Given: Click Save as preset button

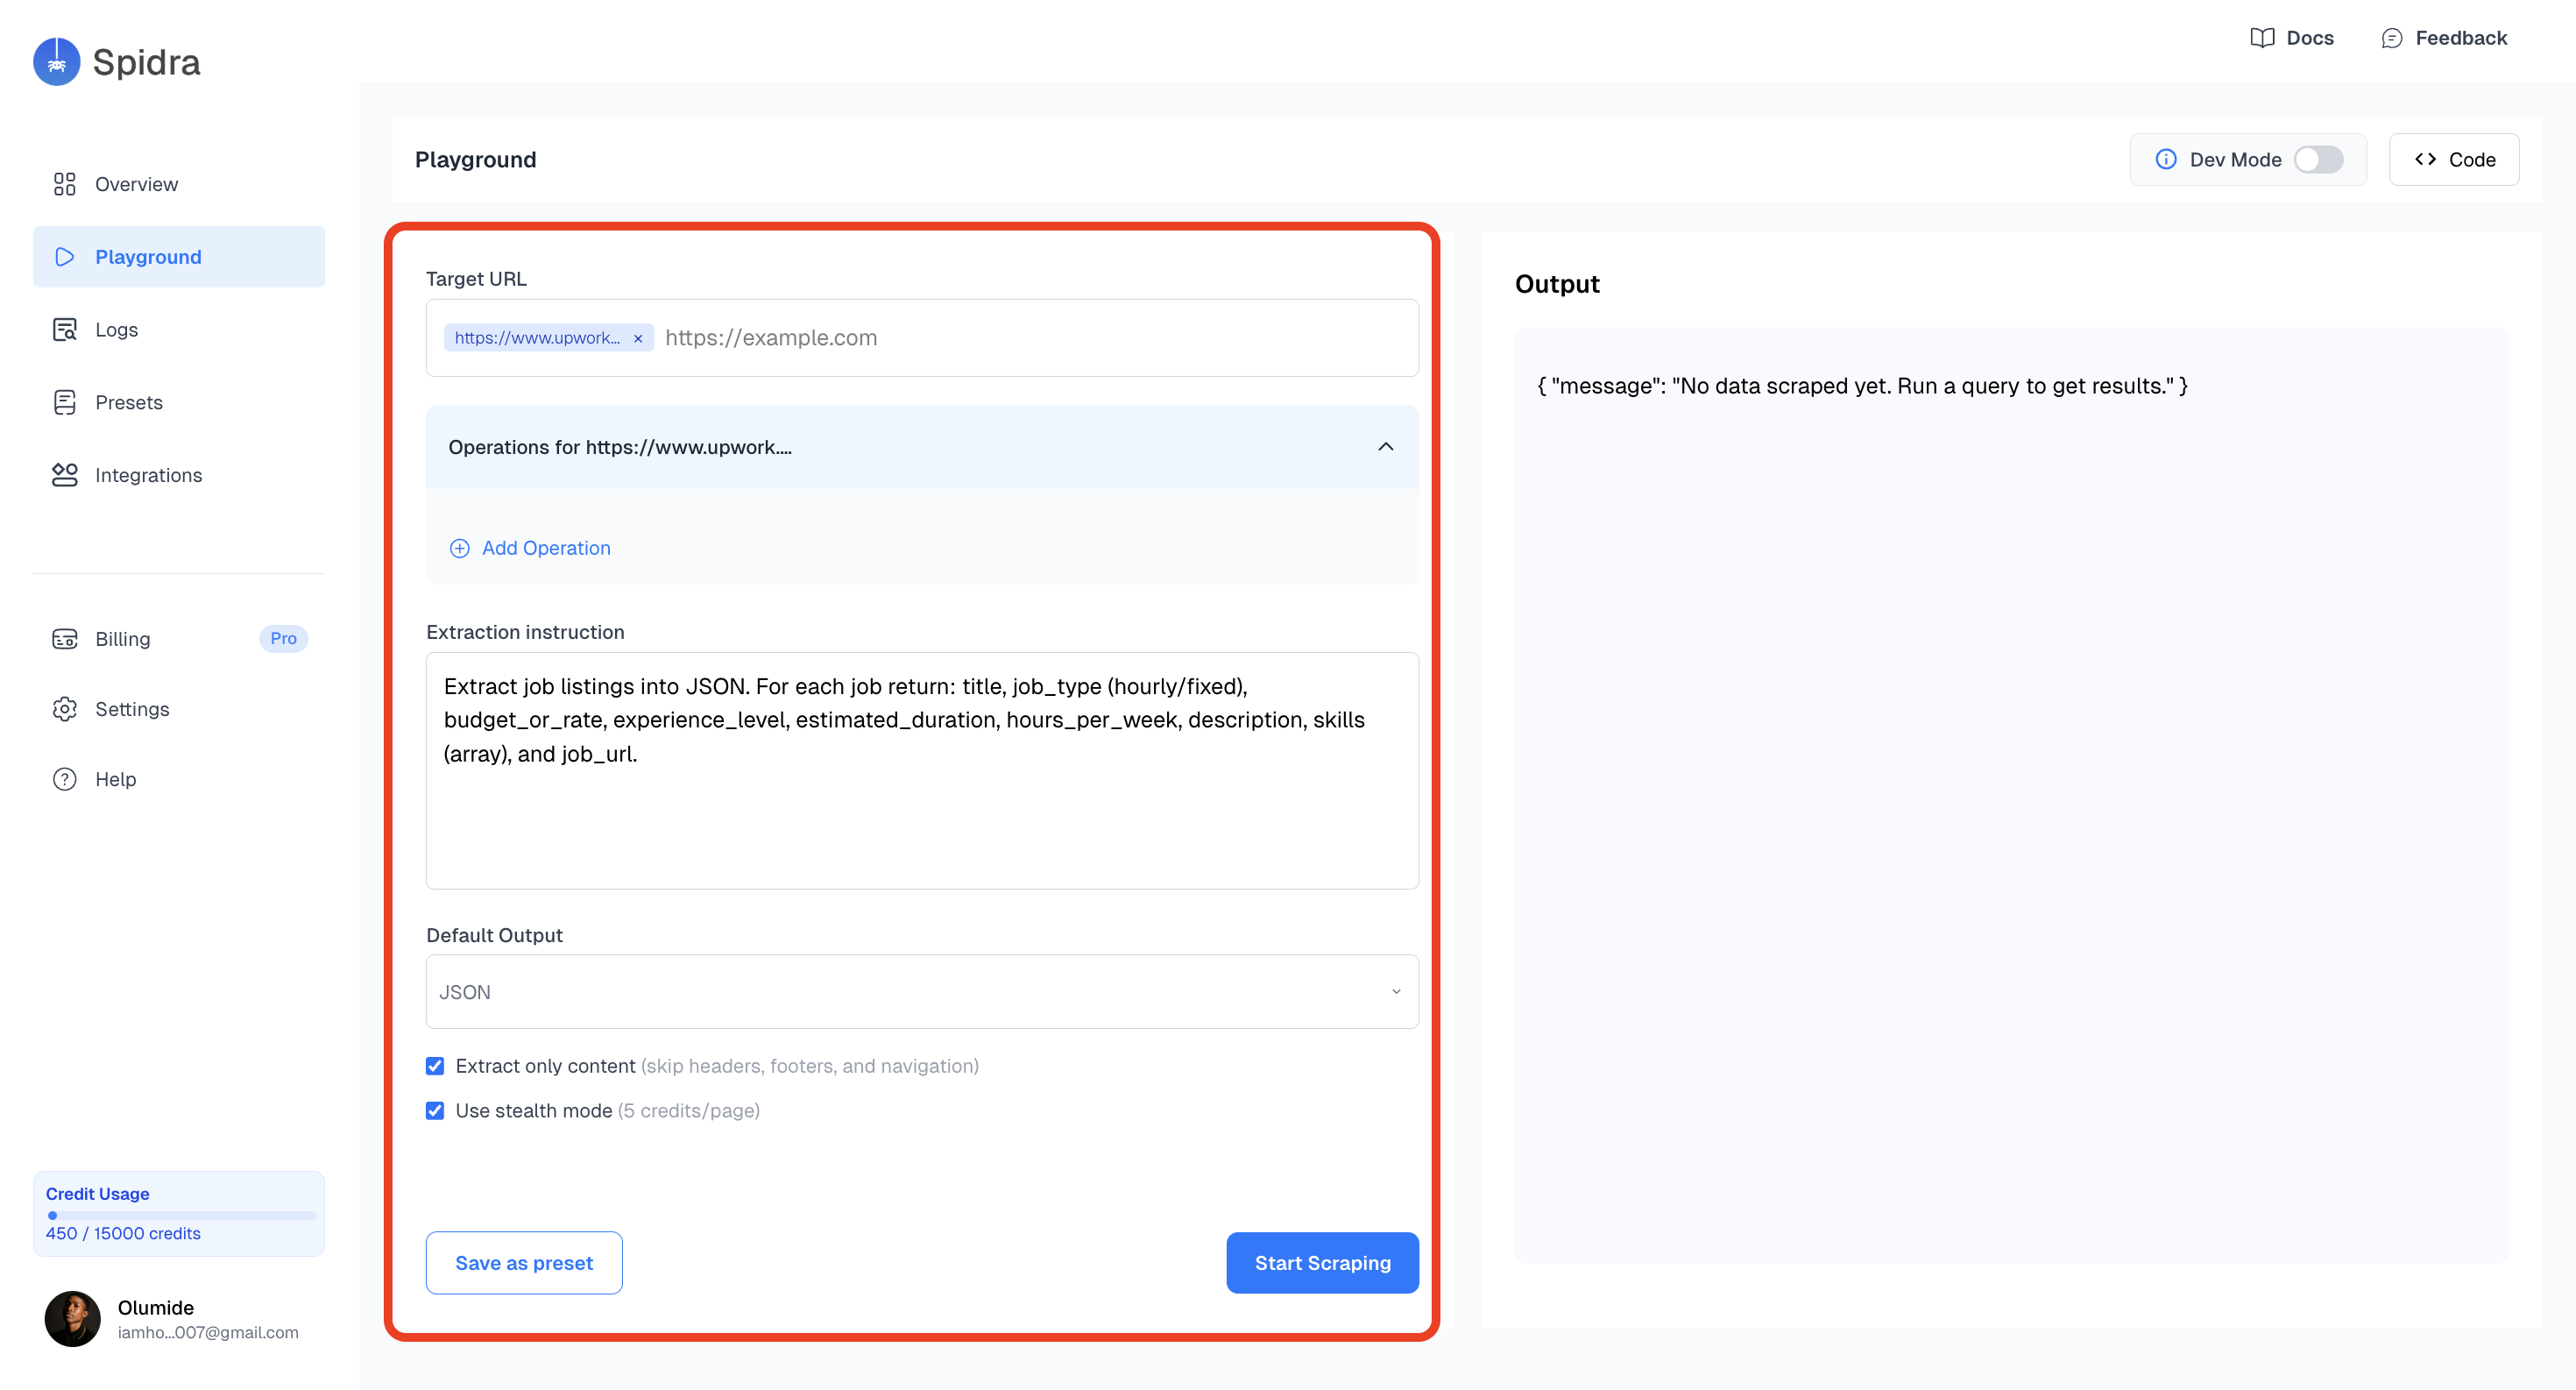Looking at the screenshot, I should 524,1263.
